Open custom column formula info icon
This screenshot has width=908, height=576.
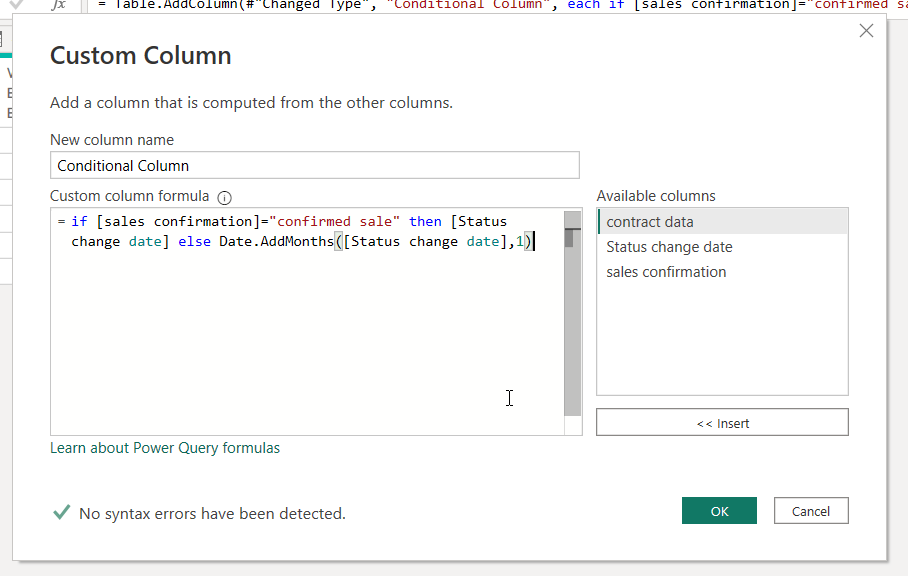click(224, 198)
